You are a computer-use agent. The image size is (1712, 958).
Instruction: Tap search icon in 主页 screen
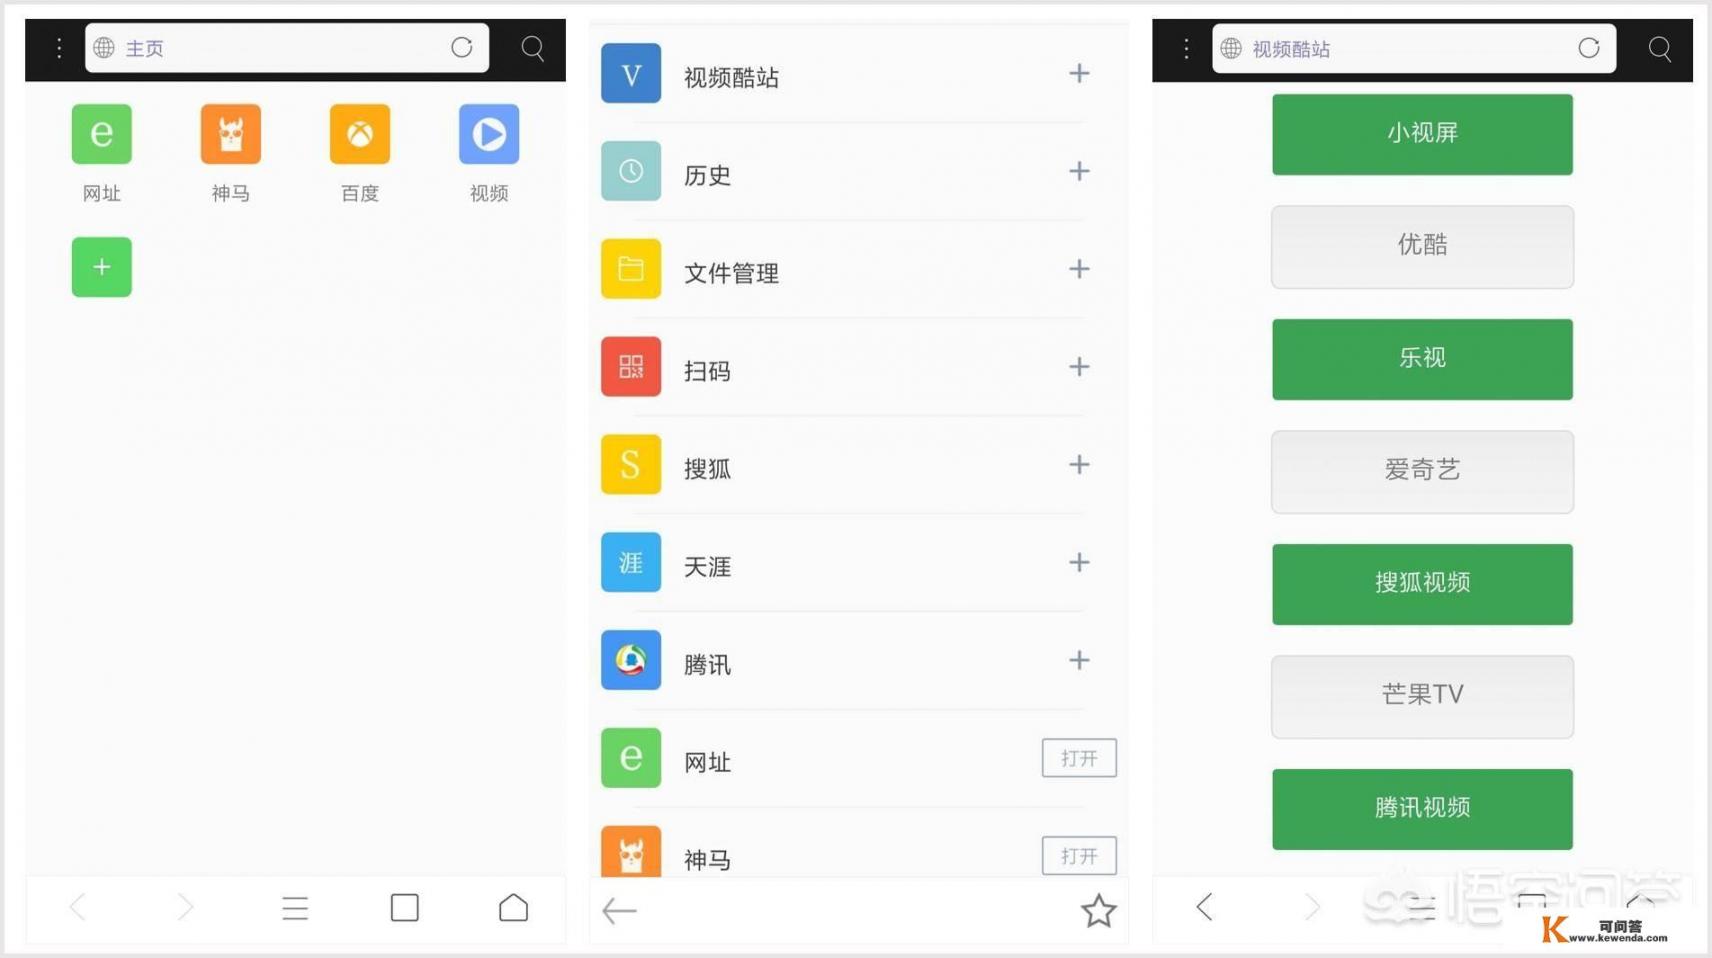click(x=533, y=48)
